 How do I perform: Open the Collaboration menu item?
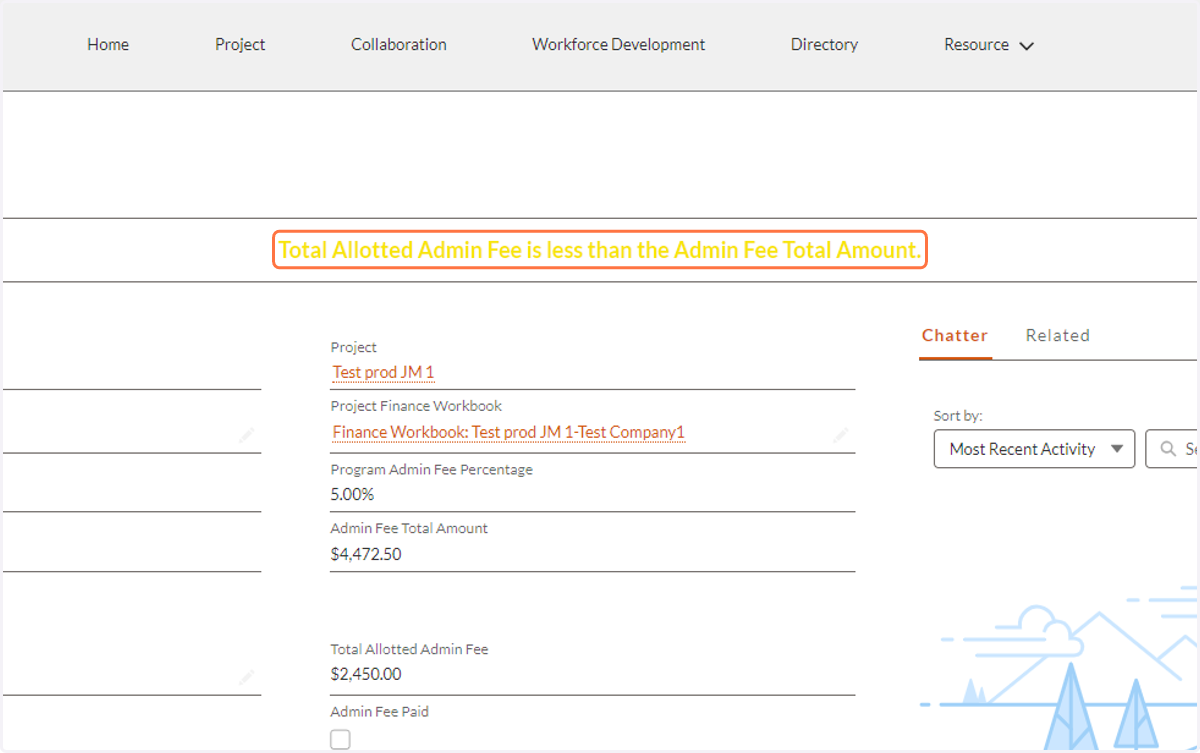pos(399,45)
